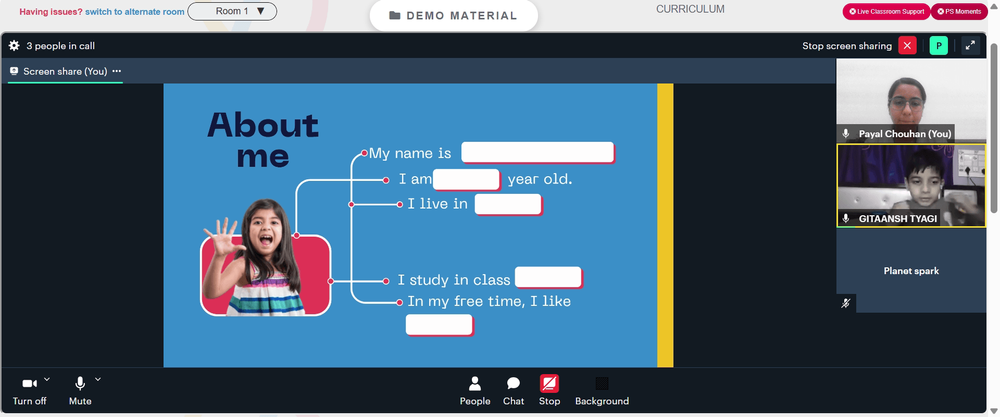Click the 'Stop screen sharing' label
The height and width of the screenshot is (417, 1000).
847,46
